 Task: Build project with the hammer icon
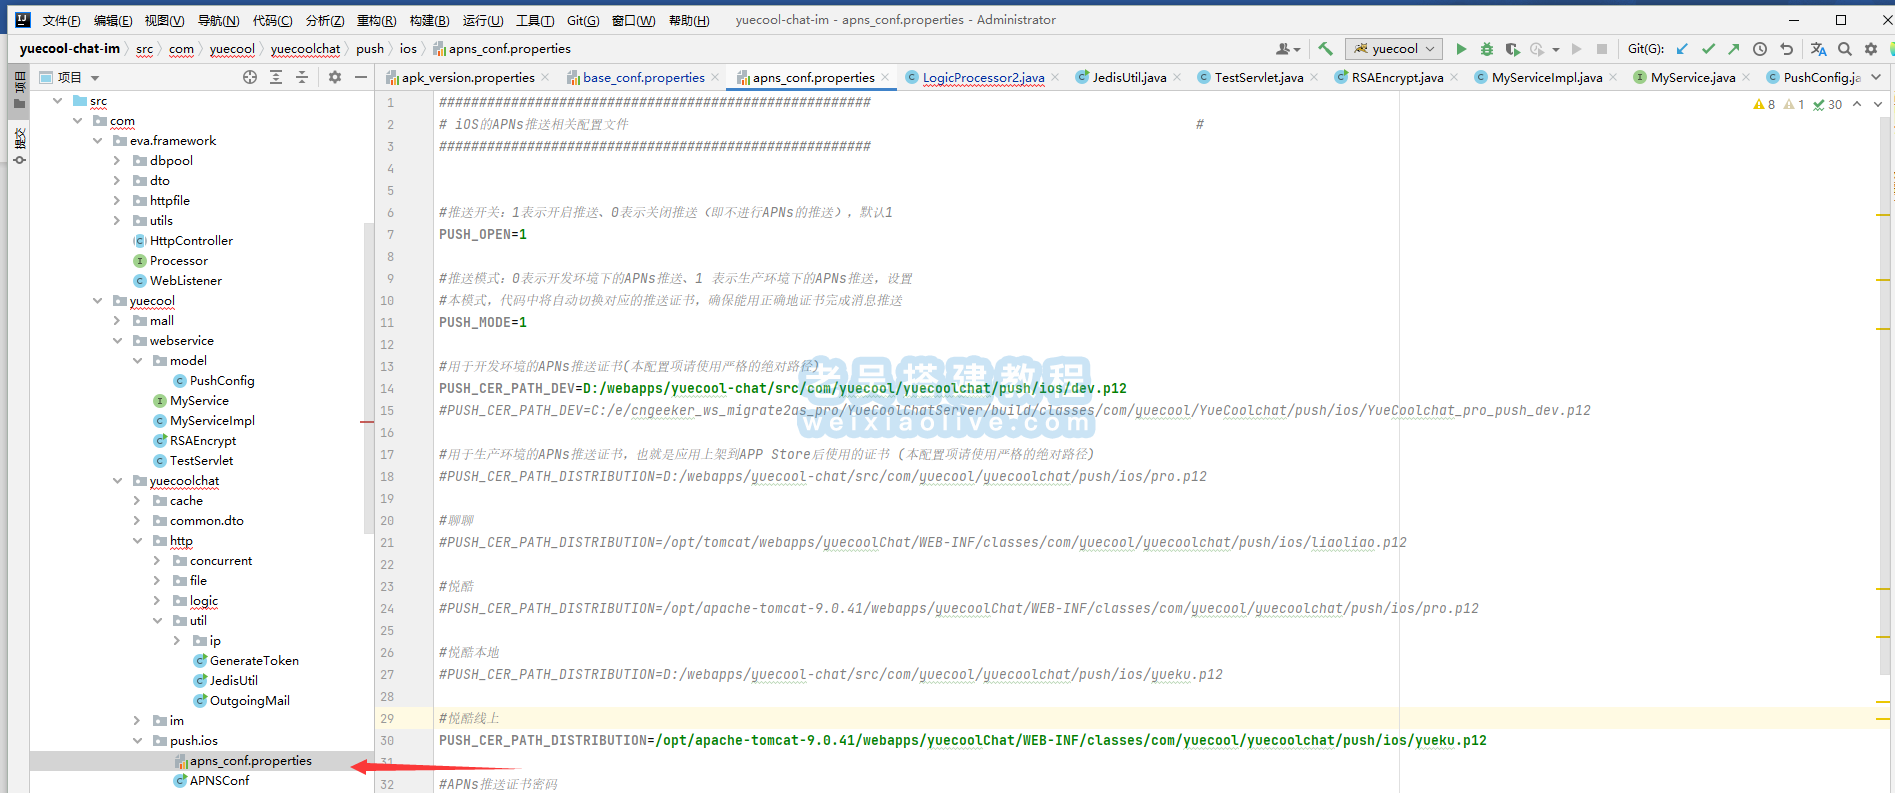pyautogui.click(x=1325, y=49)
